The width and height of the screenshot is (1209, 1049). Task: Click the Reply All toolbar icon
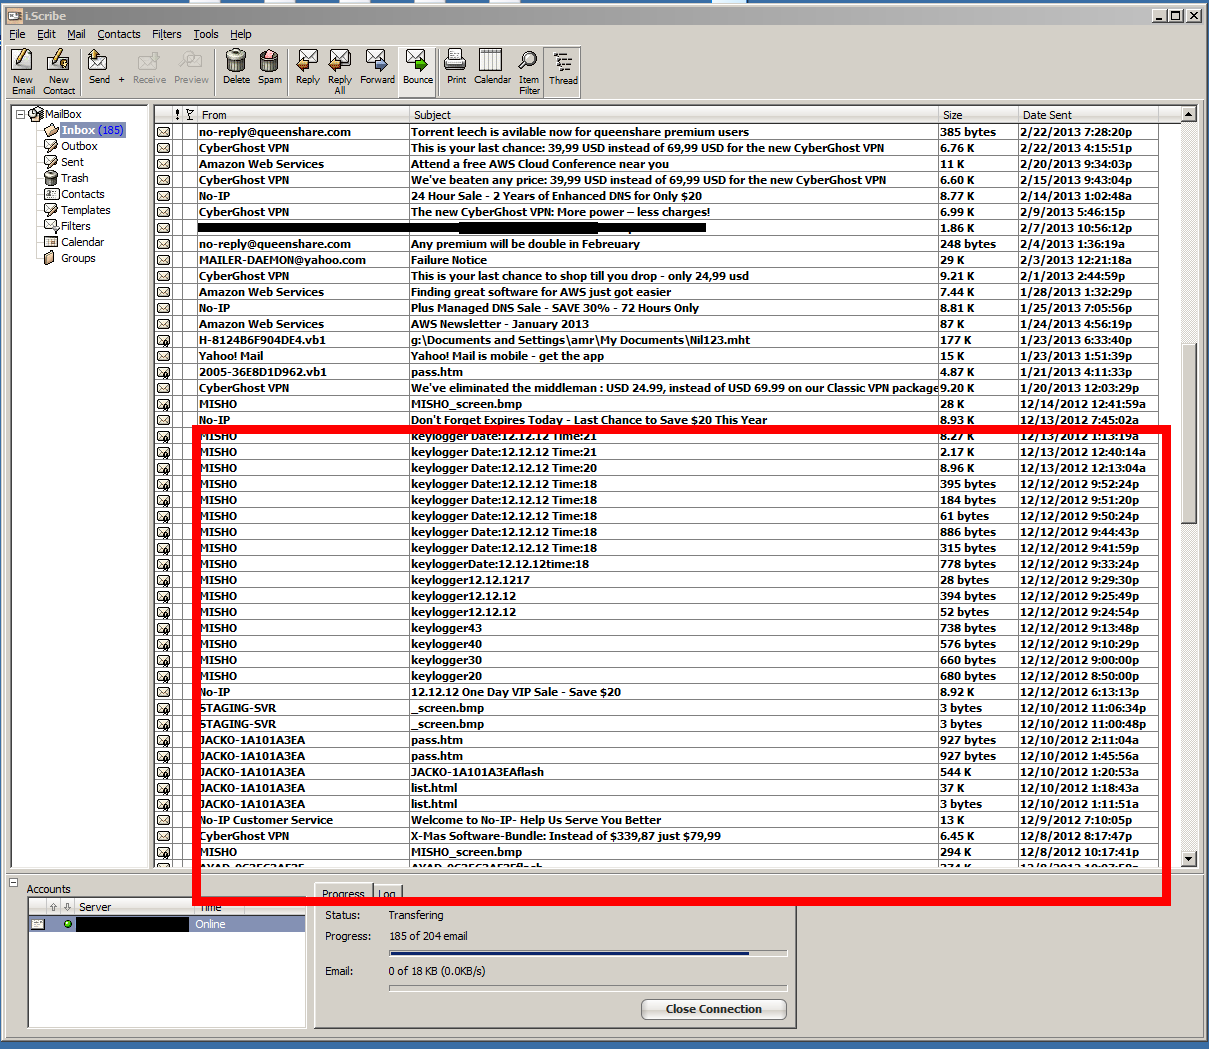tap(340, 70)
